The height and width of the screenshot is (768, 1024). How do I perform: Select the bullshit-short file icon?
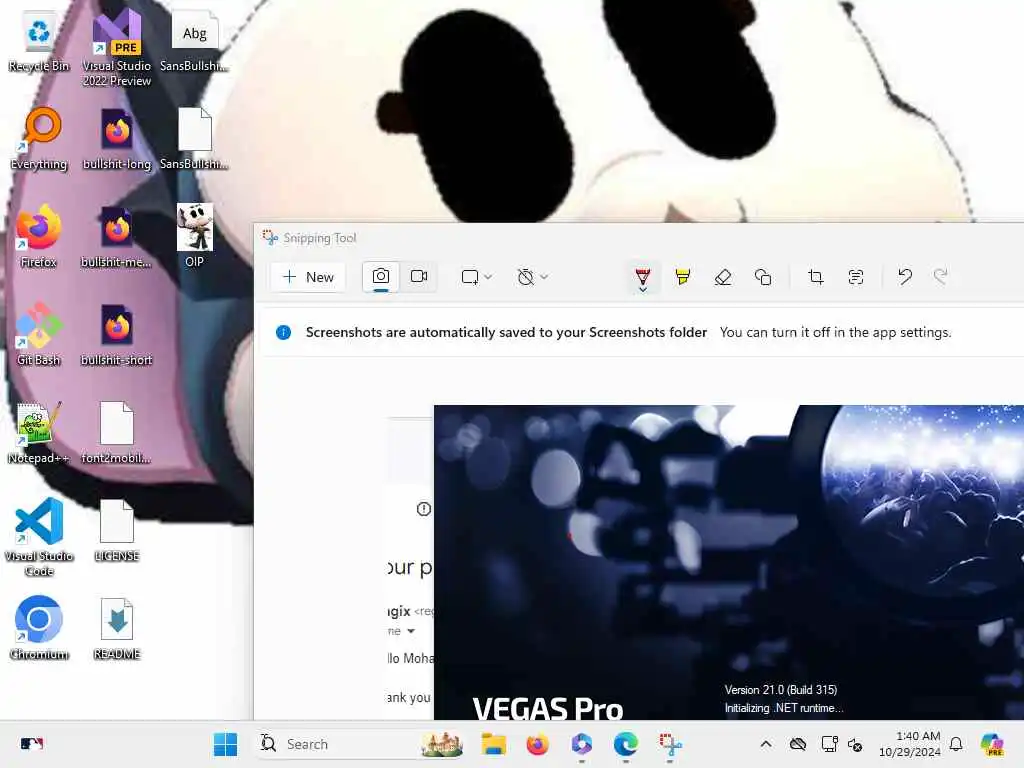point(117,334)
